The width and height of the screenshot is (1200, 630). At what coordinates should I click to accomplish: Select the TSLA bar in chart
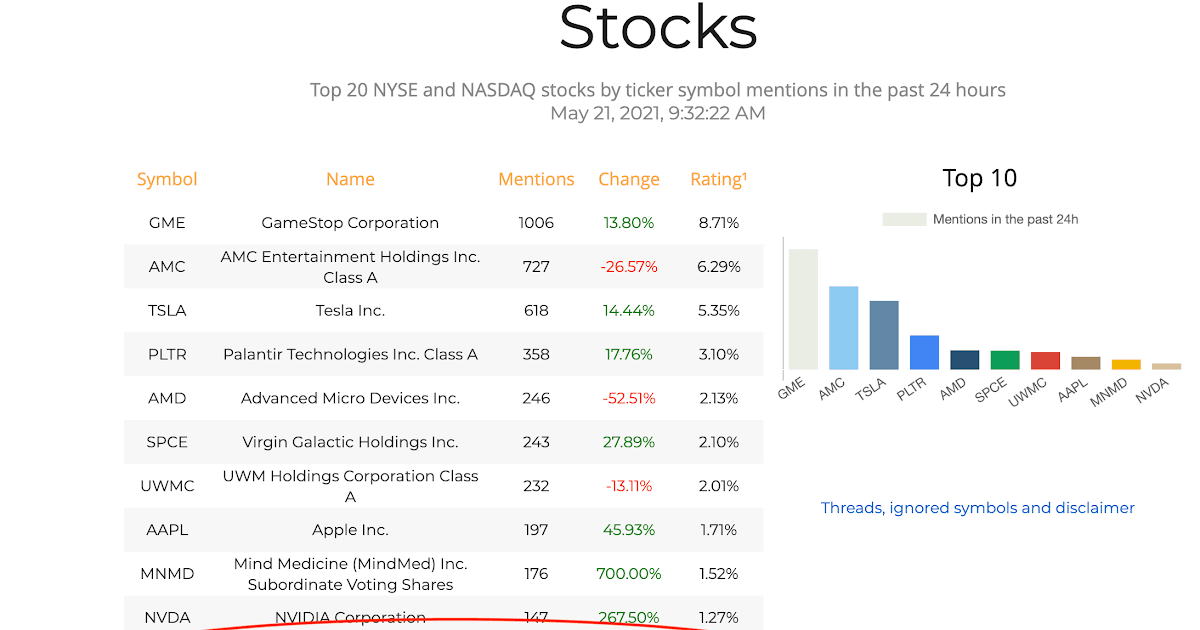click(x=884, y=335)
